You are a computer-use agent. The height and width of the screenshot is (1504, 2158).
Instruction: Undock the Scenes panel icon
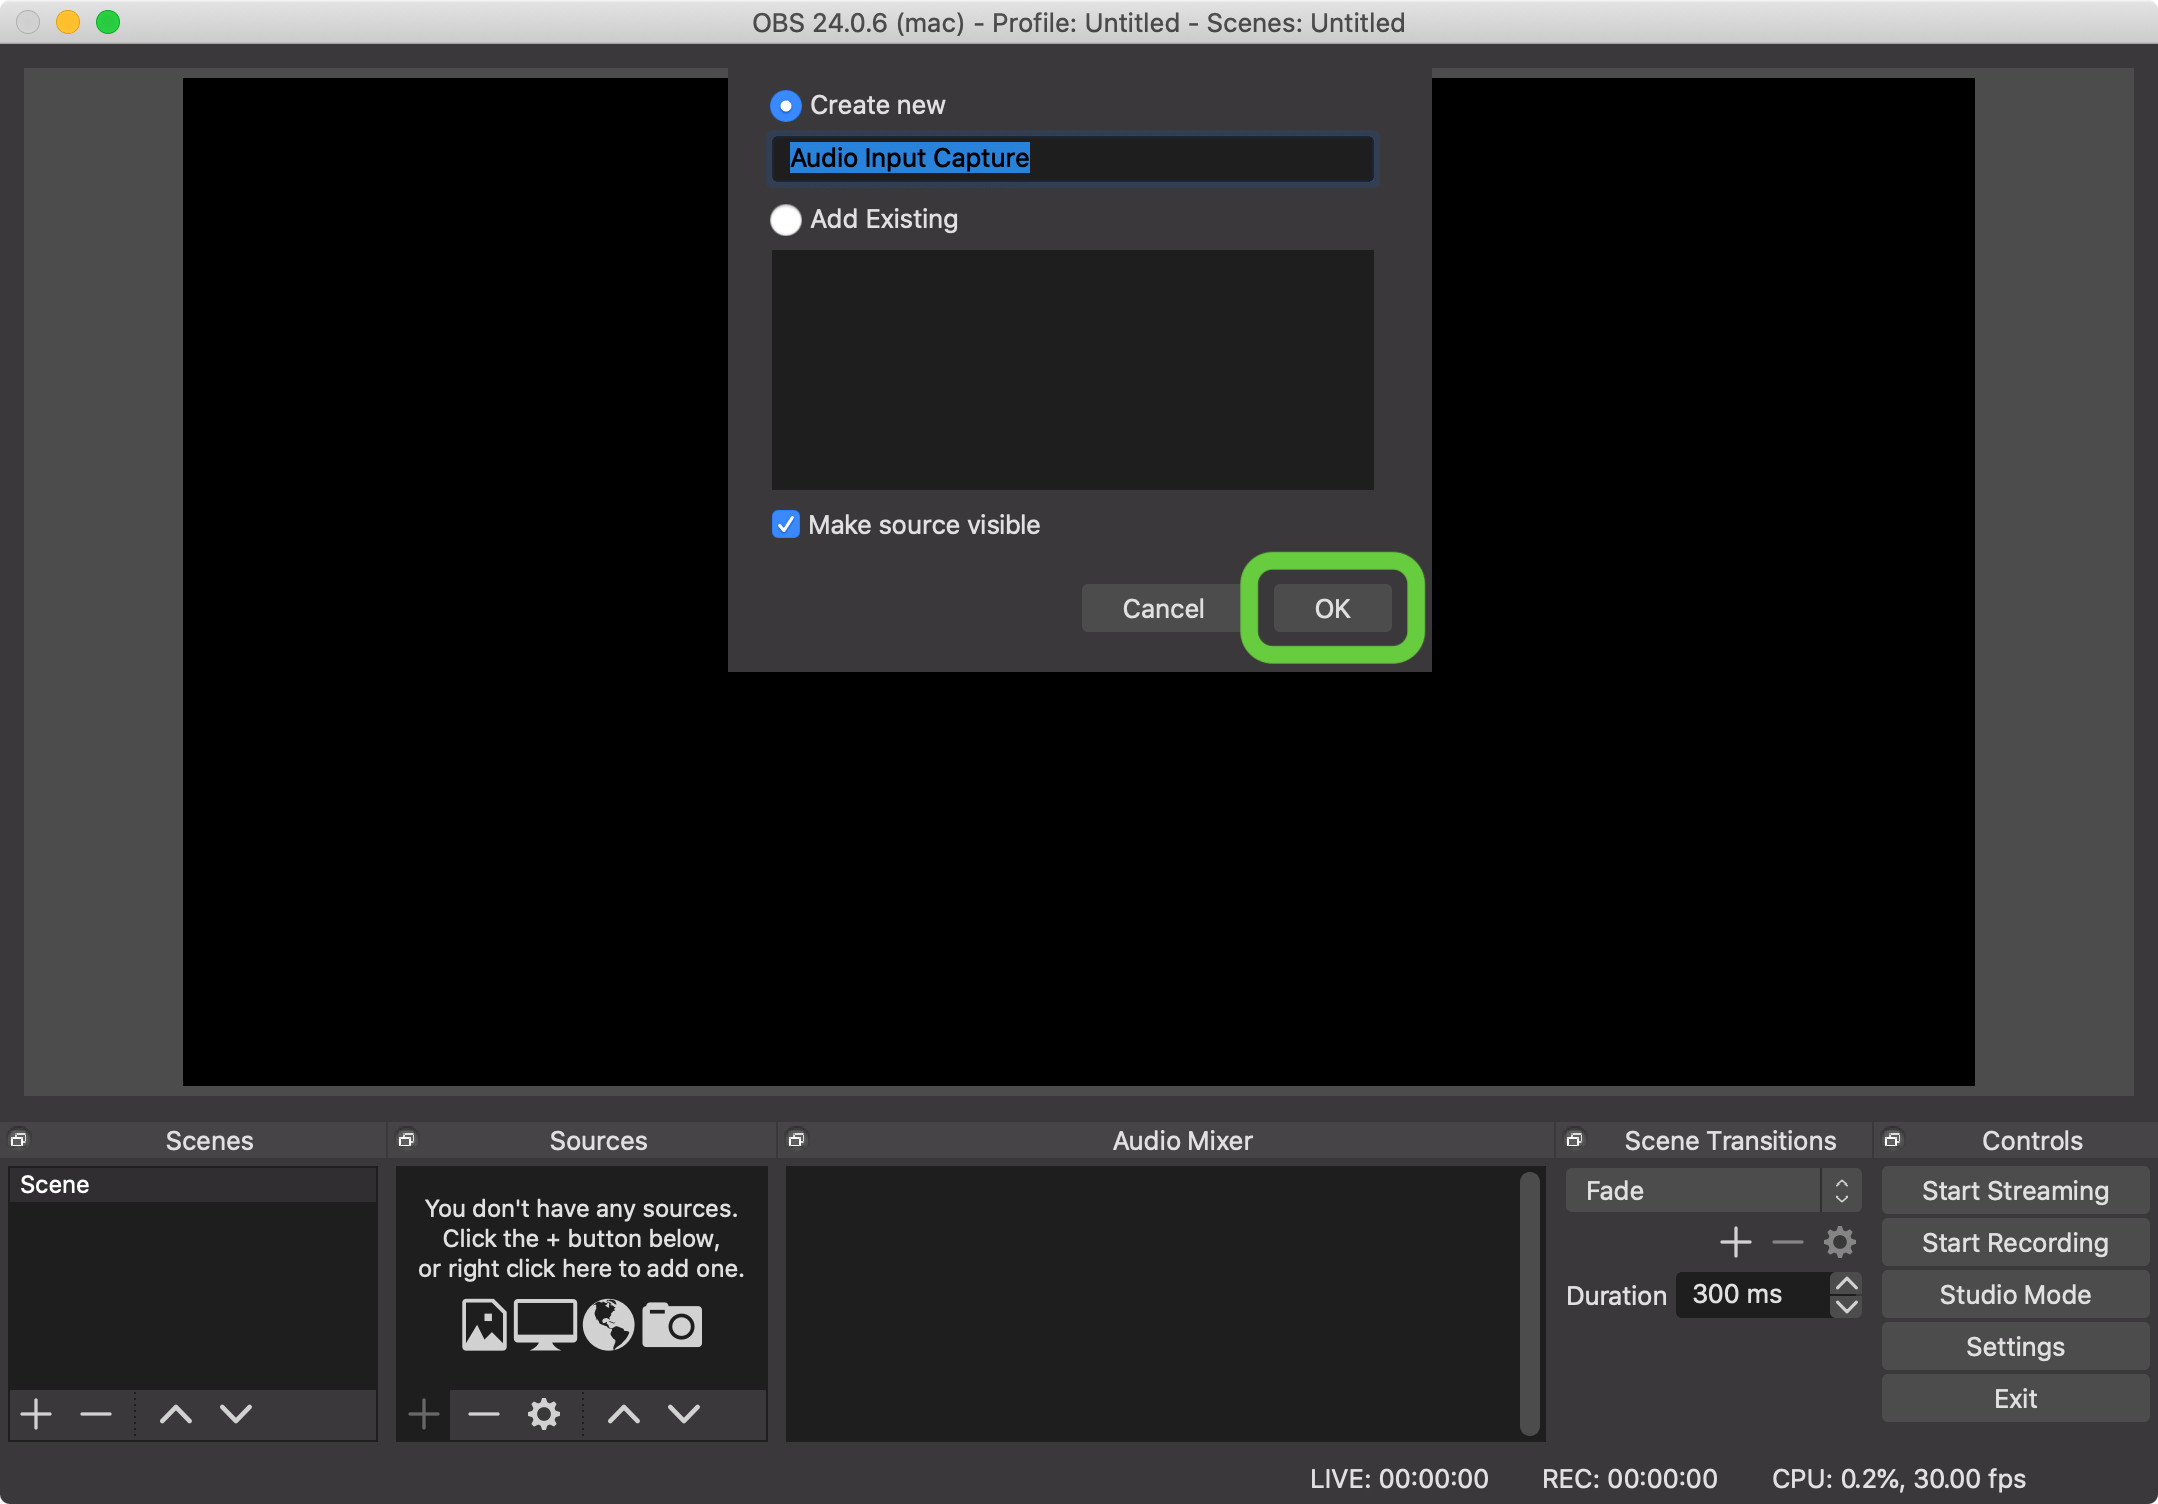click(x=18, y=1139)
